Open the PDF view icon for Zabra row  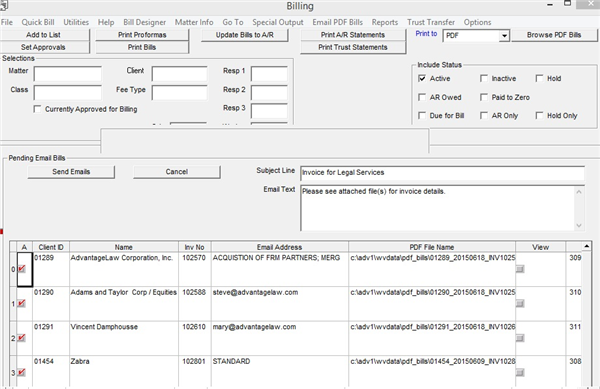pyautogui.click(x=520, y=373)
